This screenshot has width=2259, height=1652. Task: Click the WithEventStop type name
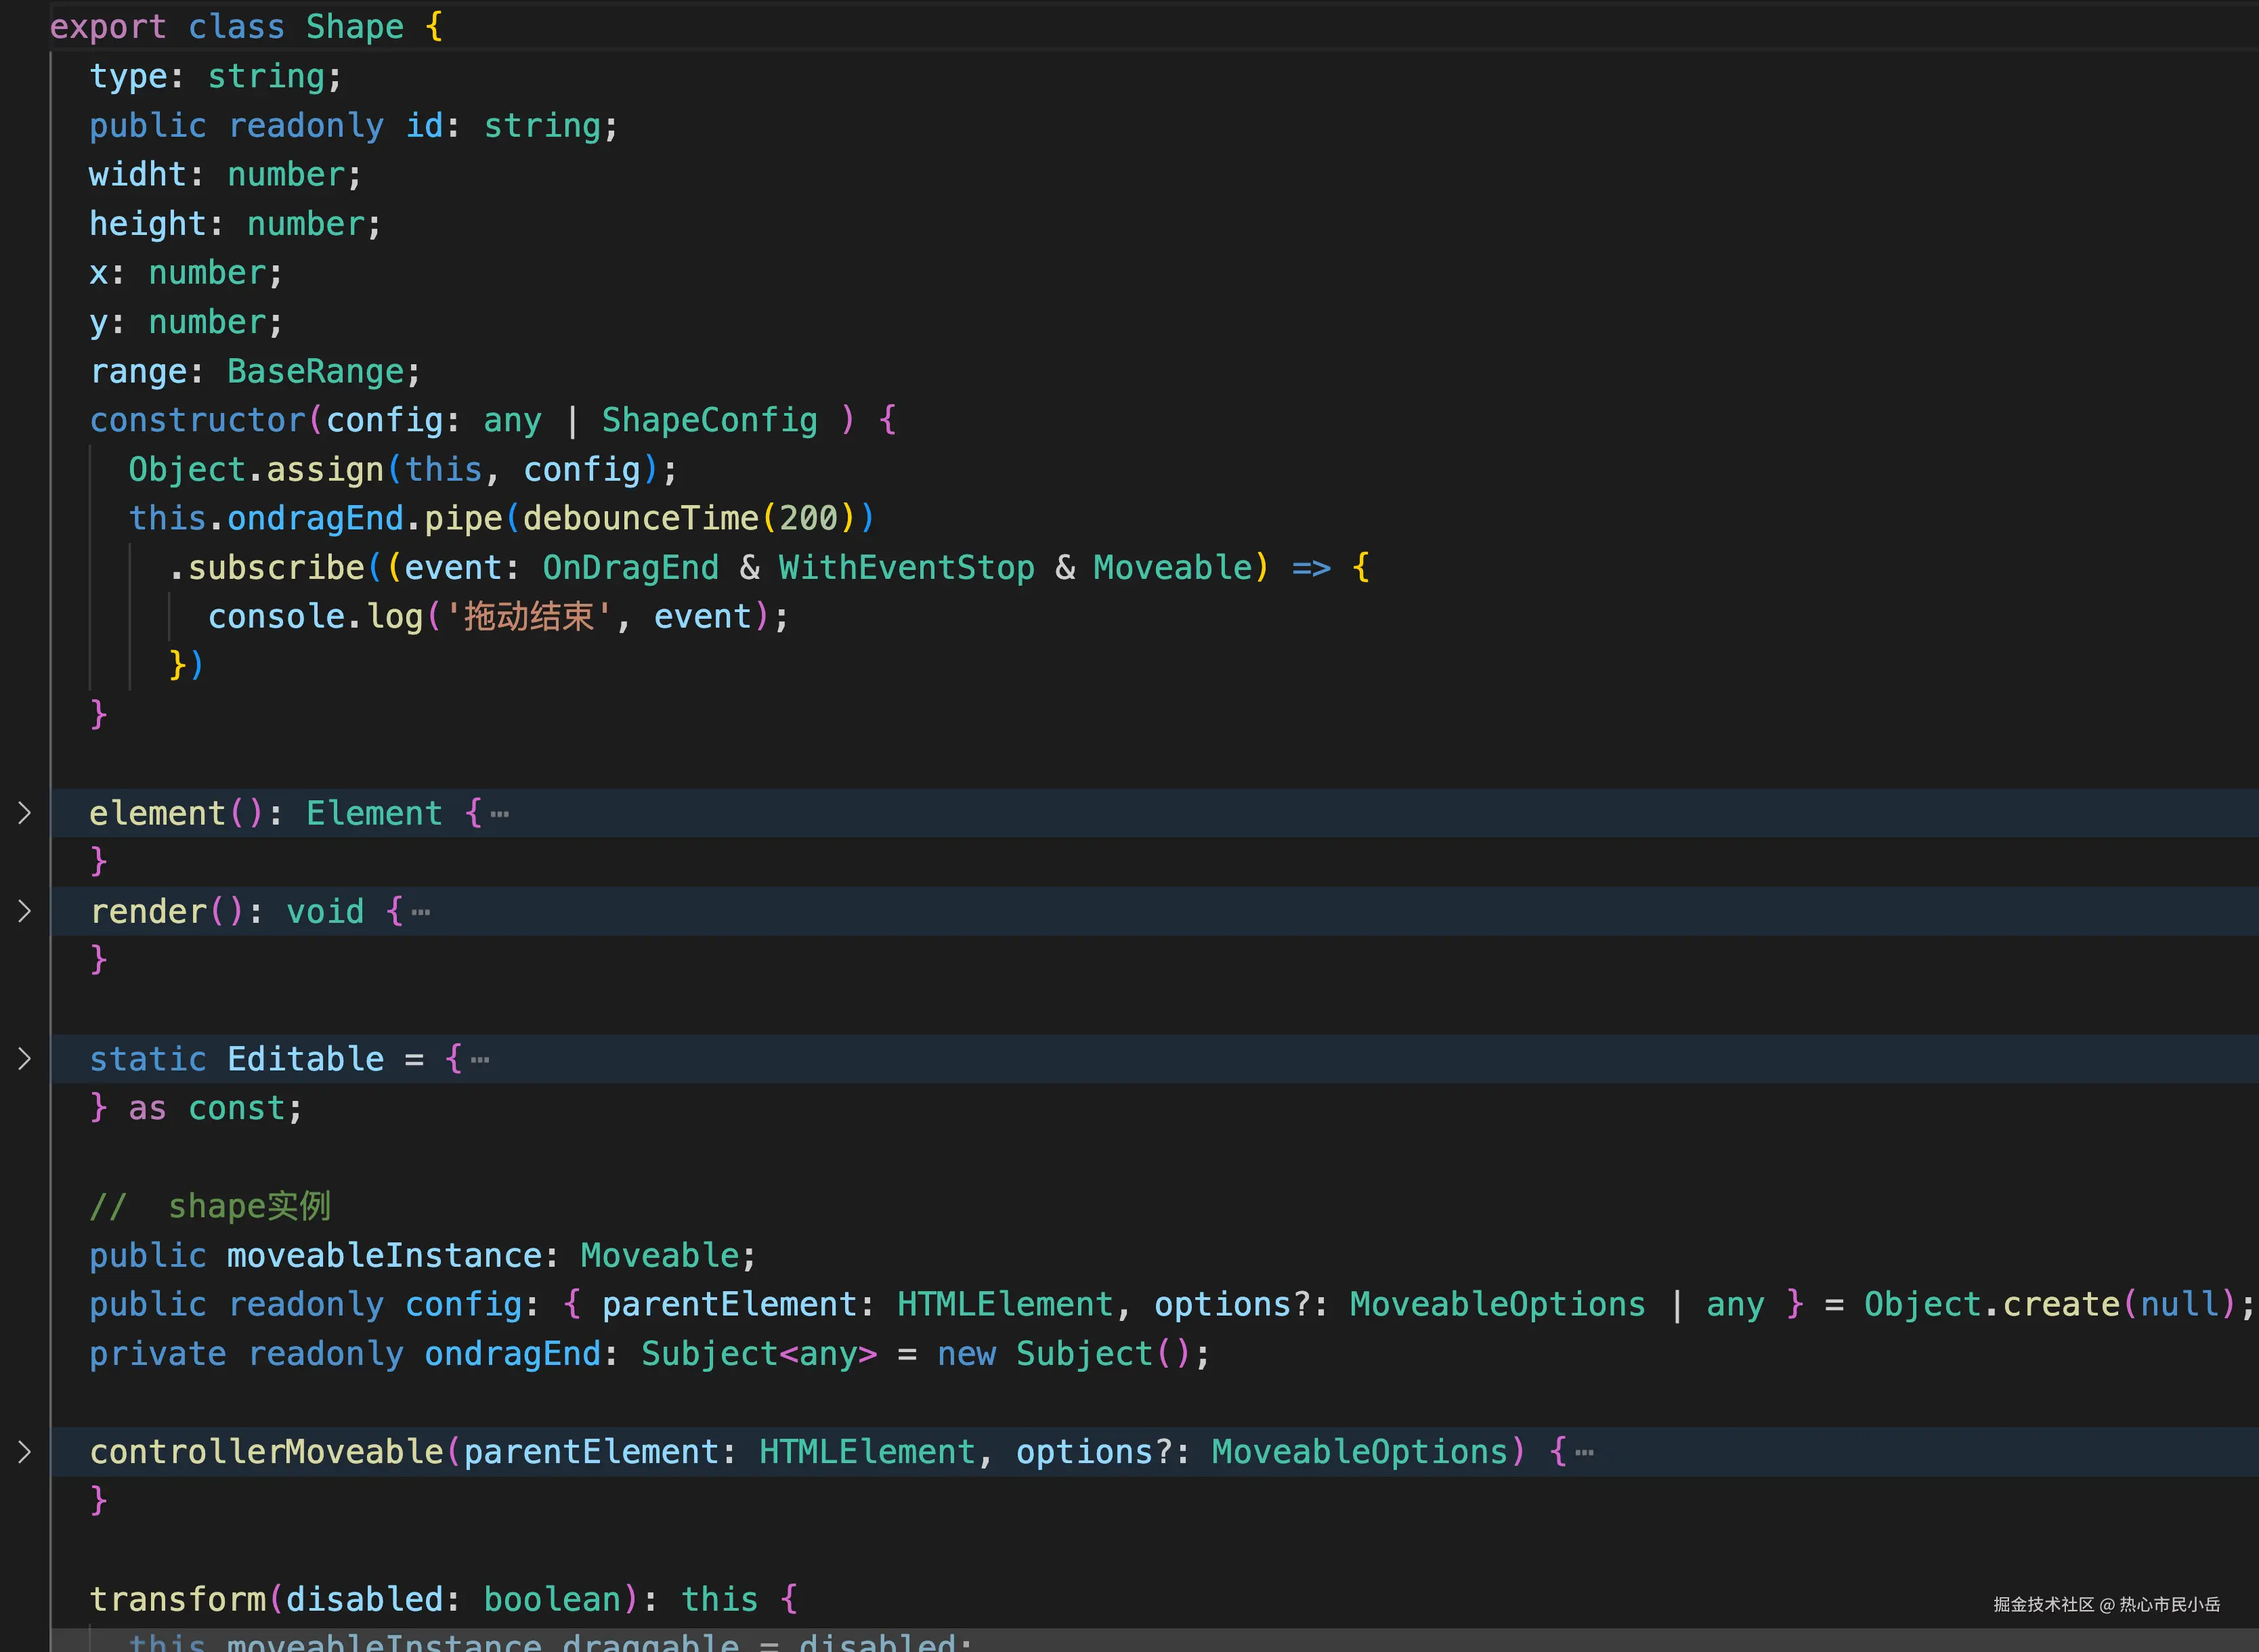coord(906,567)
